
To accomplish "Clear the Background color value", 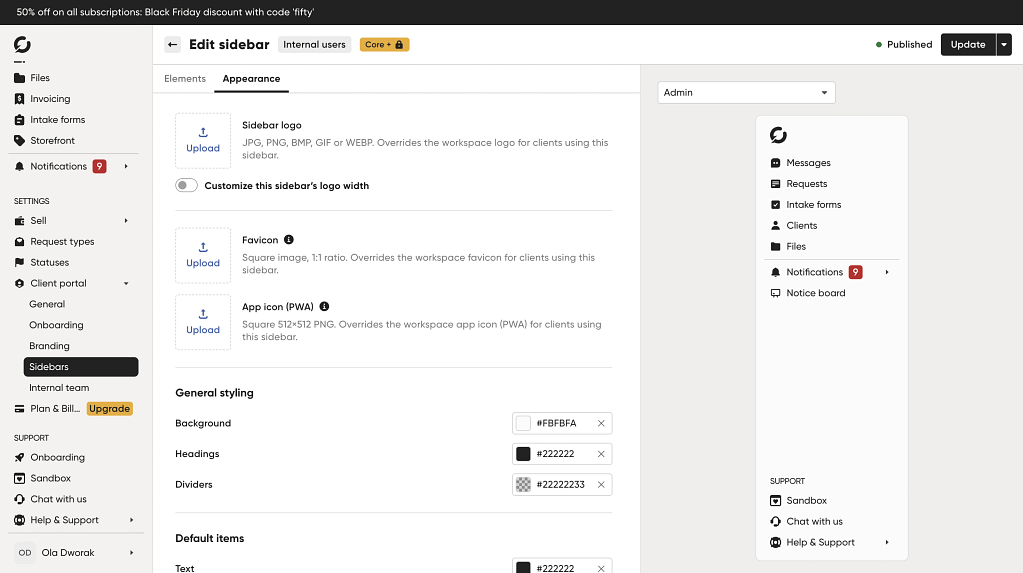I will [x=601, y=423].
